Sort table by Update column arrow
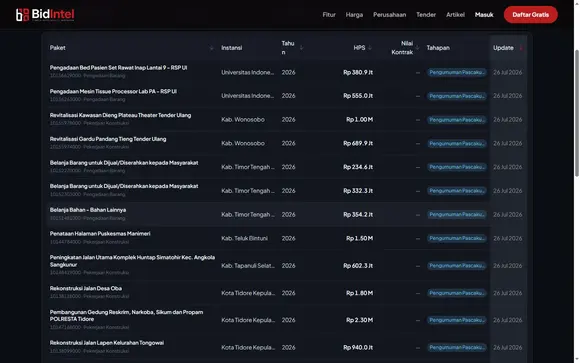 click(521, 48)
